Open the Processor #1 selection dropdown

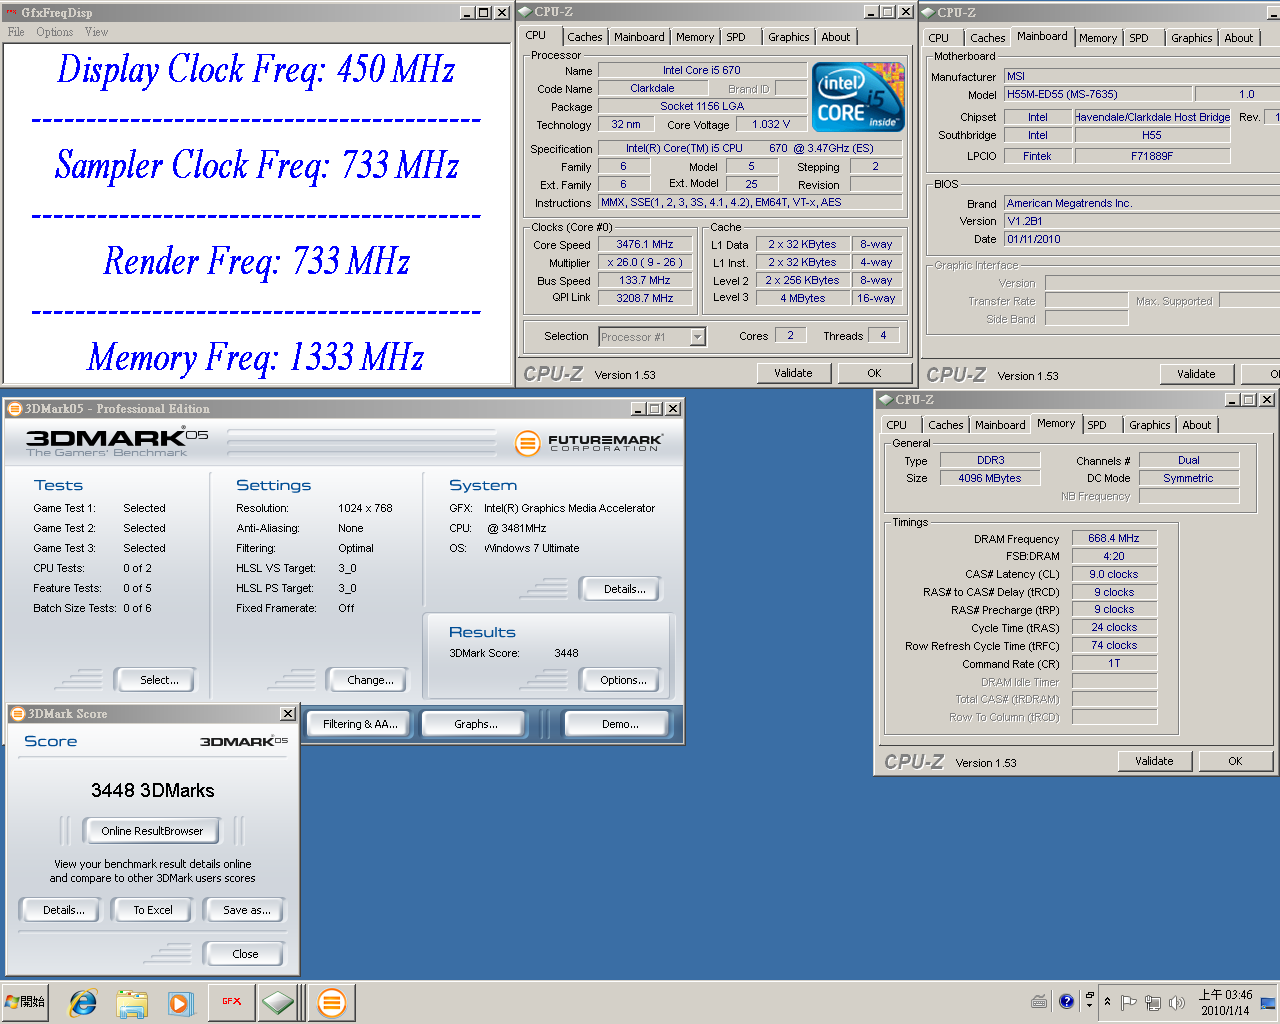697,337
